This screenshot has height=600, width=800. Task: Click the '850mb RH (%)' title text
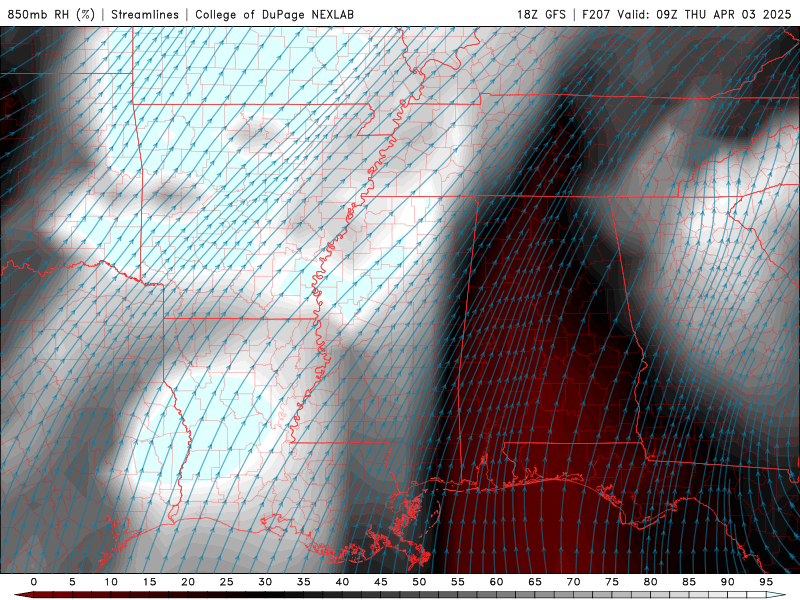click(51, 14)
